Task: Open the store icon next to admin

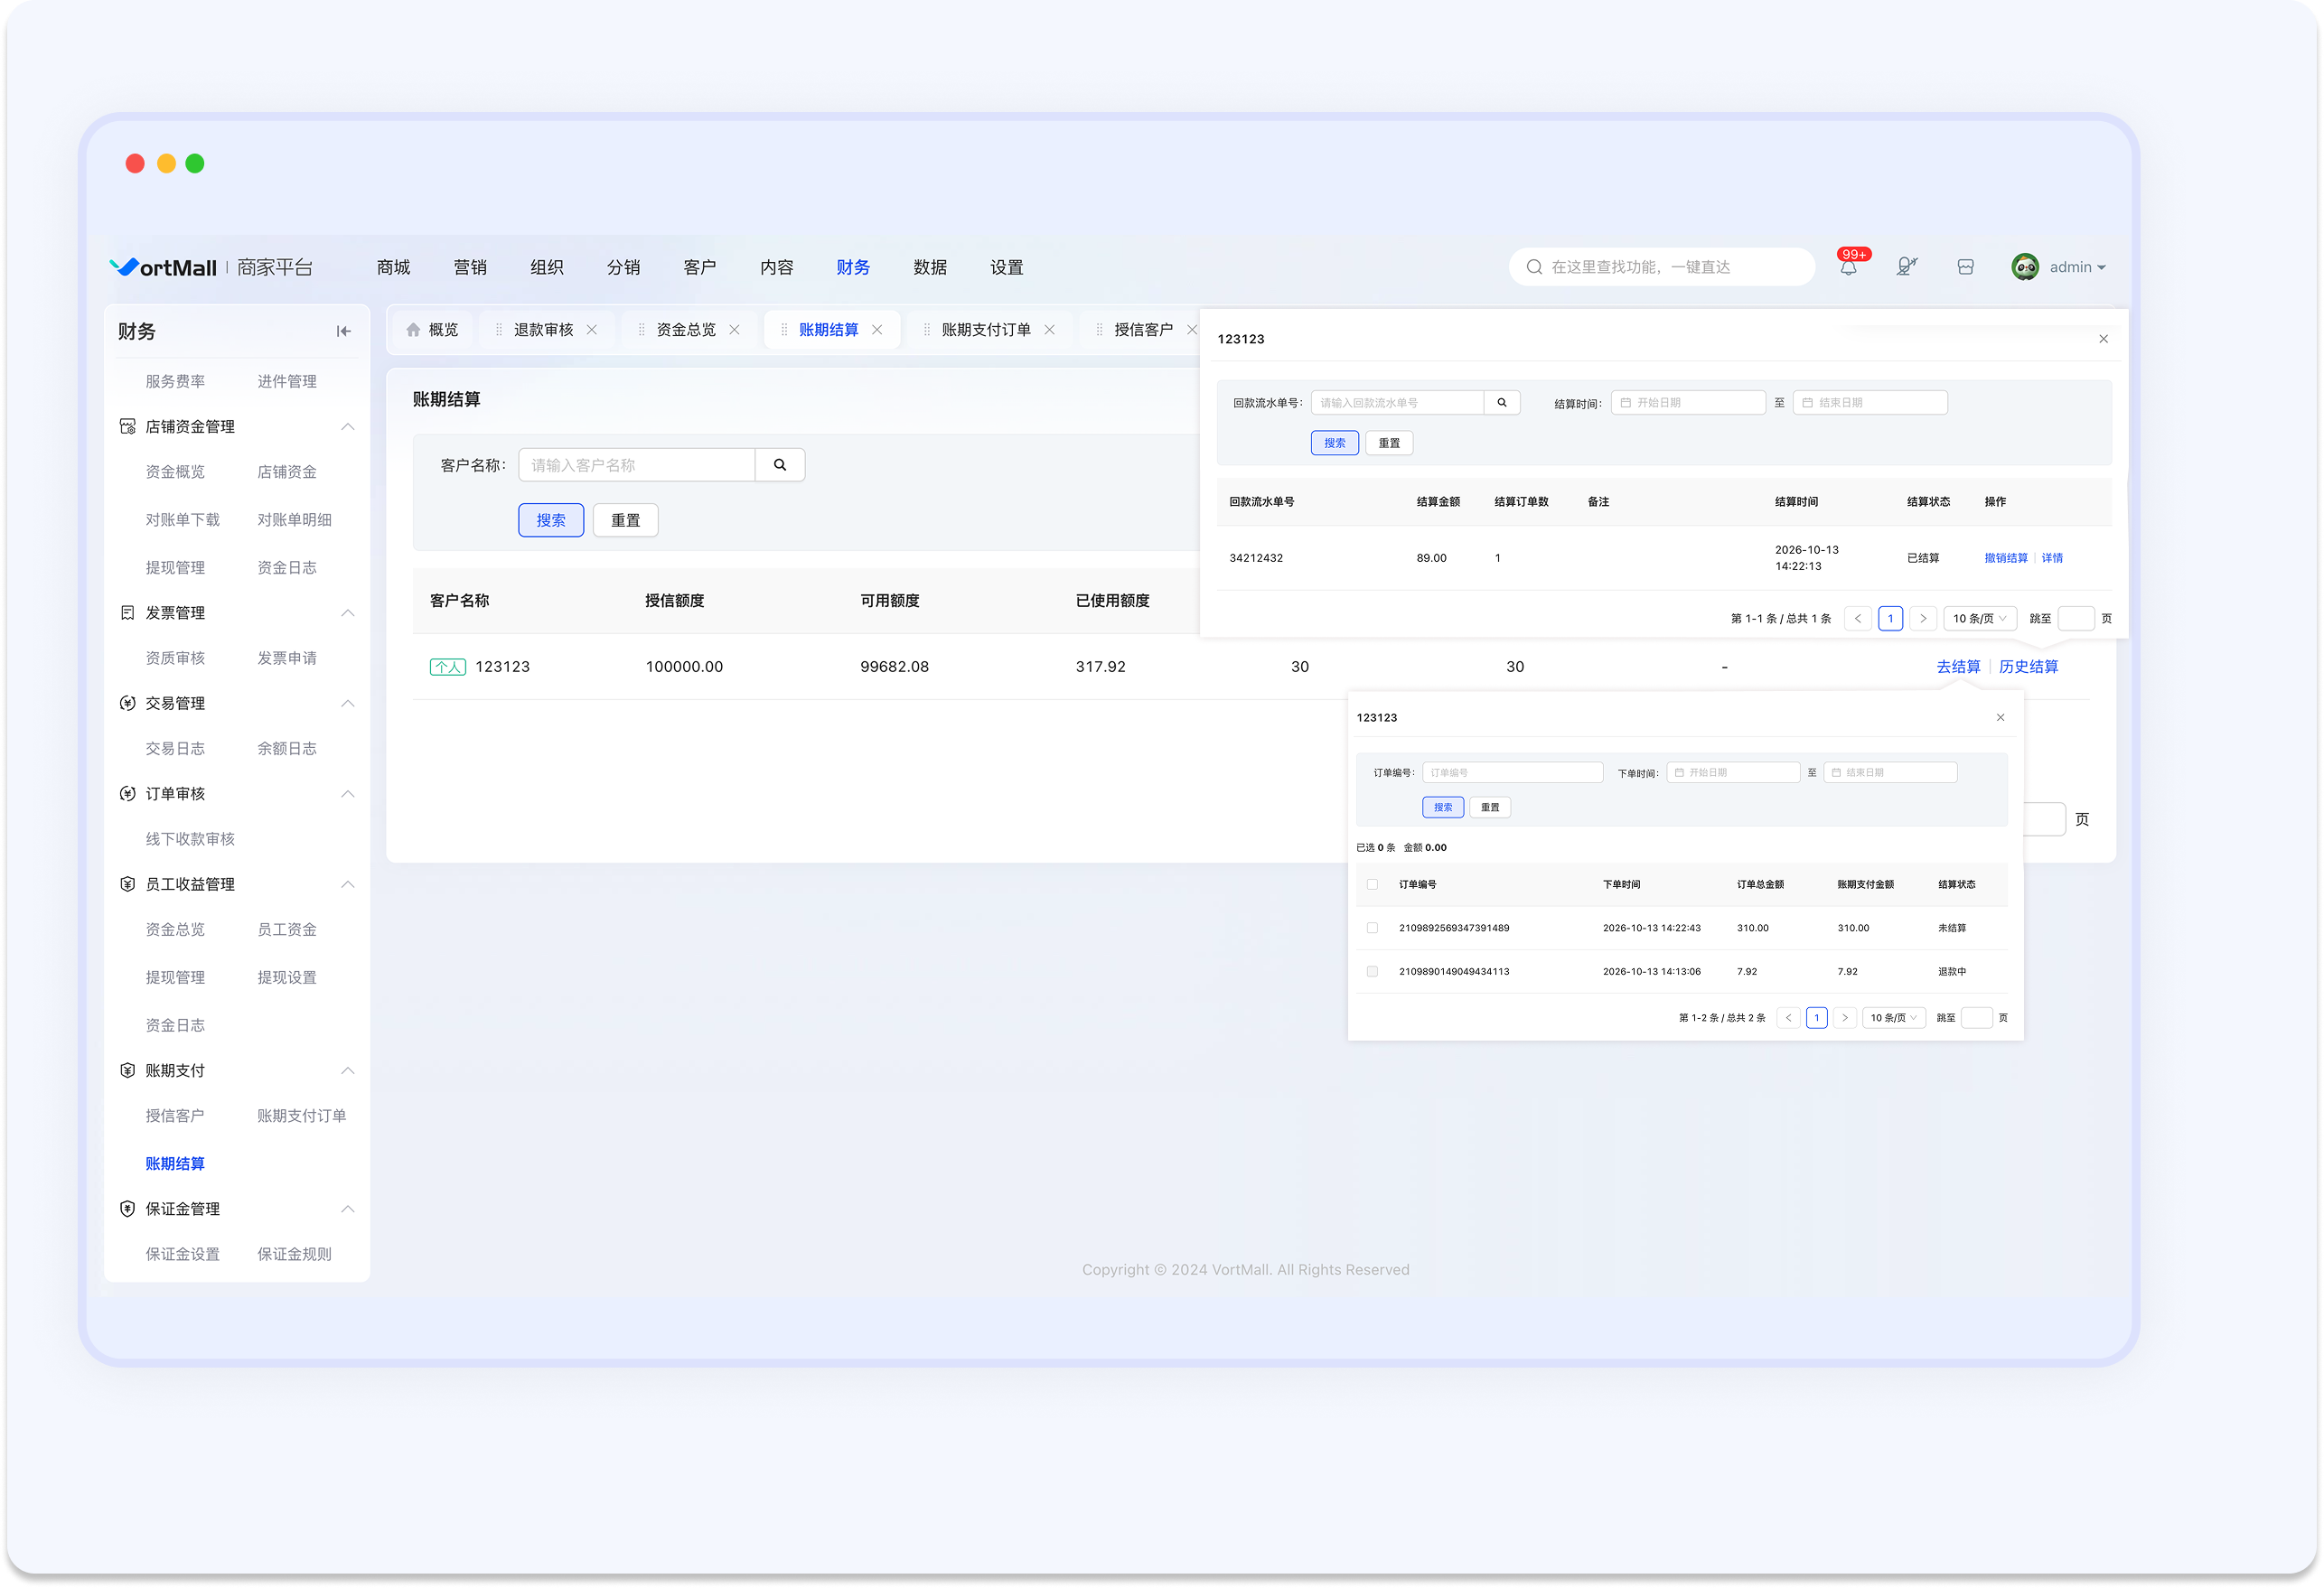Action: point(1965,267)
